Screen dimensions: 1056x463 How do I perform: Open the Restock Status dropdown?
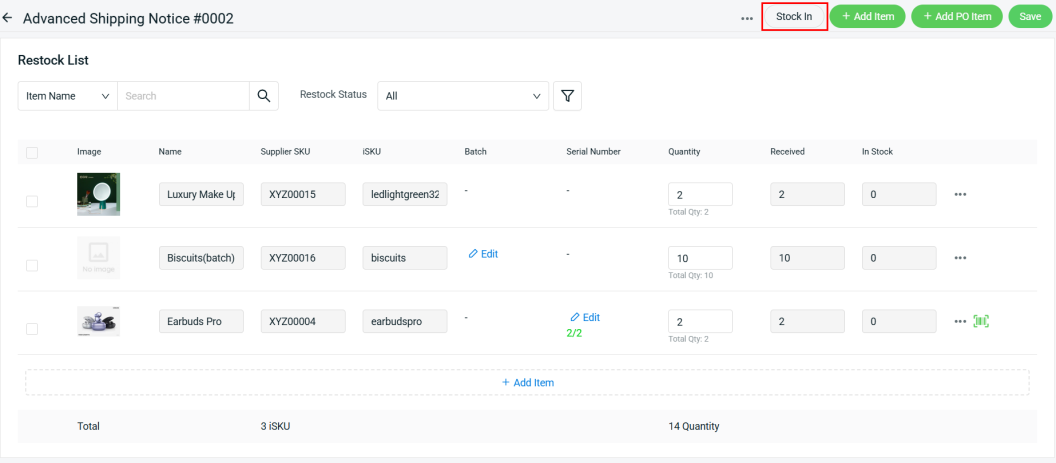(x=462, y=96)
